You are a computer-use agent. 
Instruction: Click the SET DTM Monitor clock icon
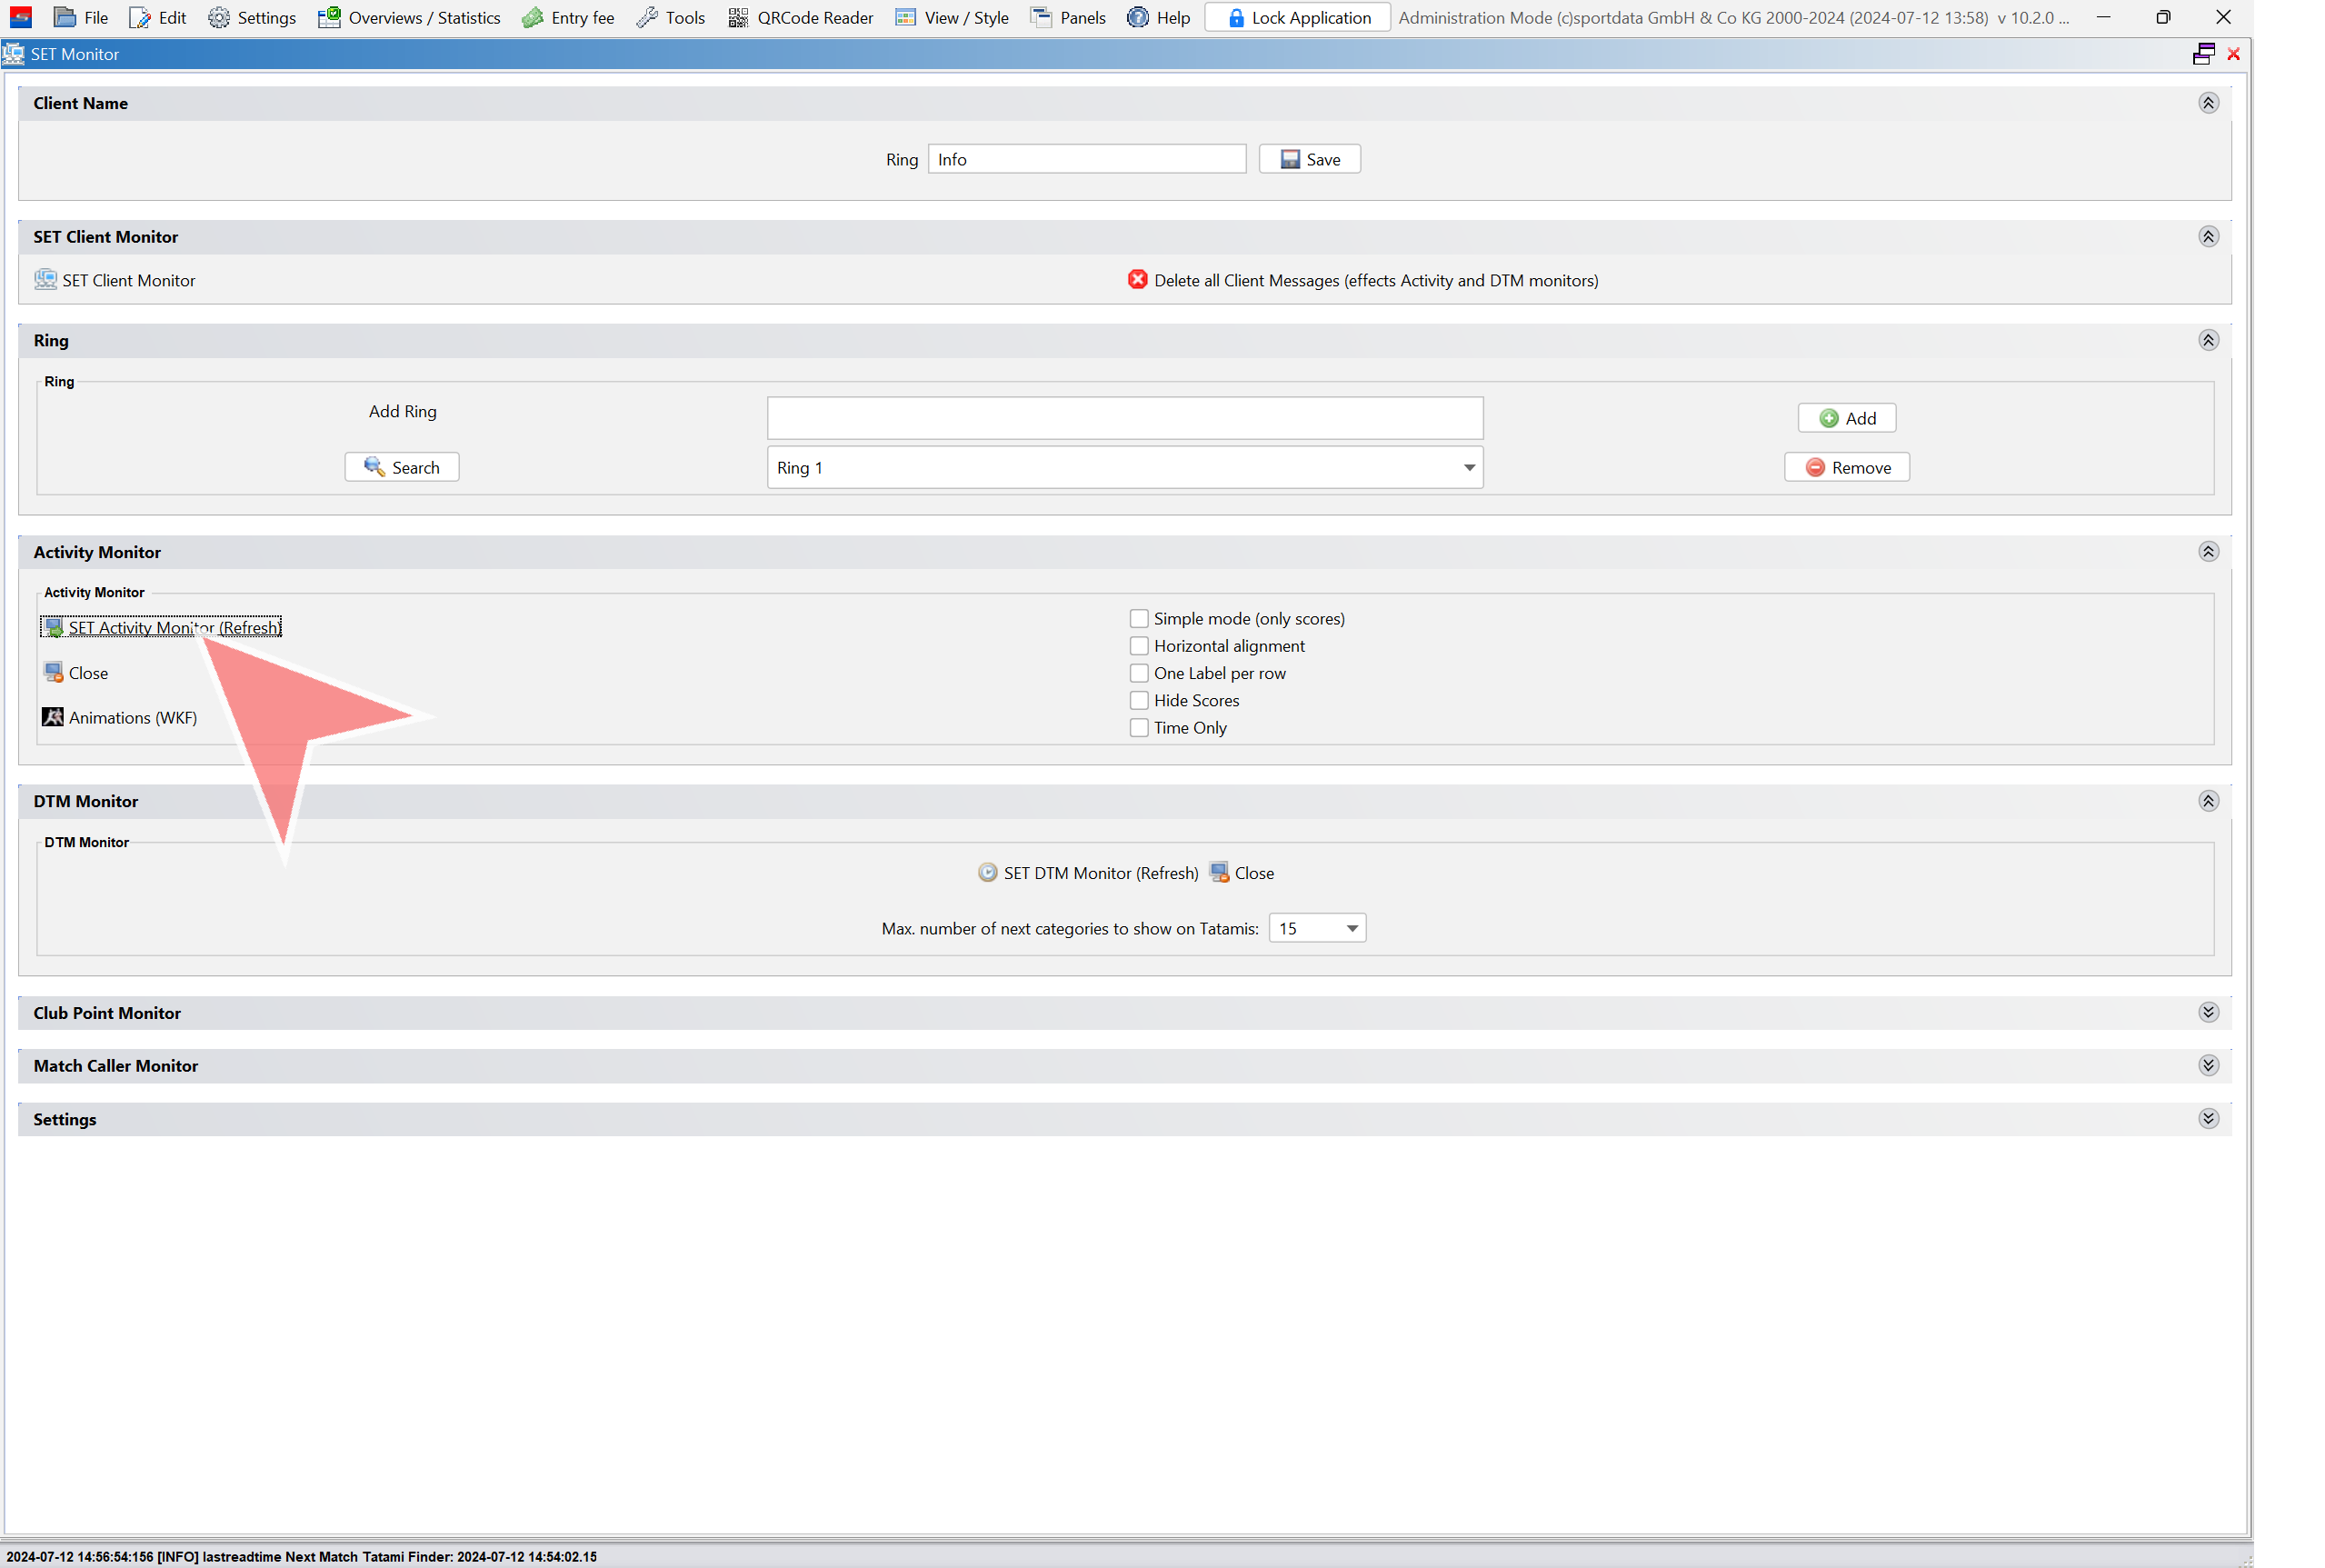pos(987,872)
